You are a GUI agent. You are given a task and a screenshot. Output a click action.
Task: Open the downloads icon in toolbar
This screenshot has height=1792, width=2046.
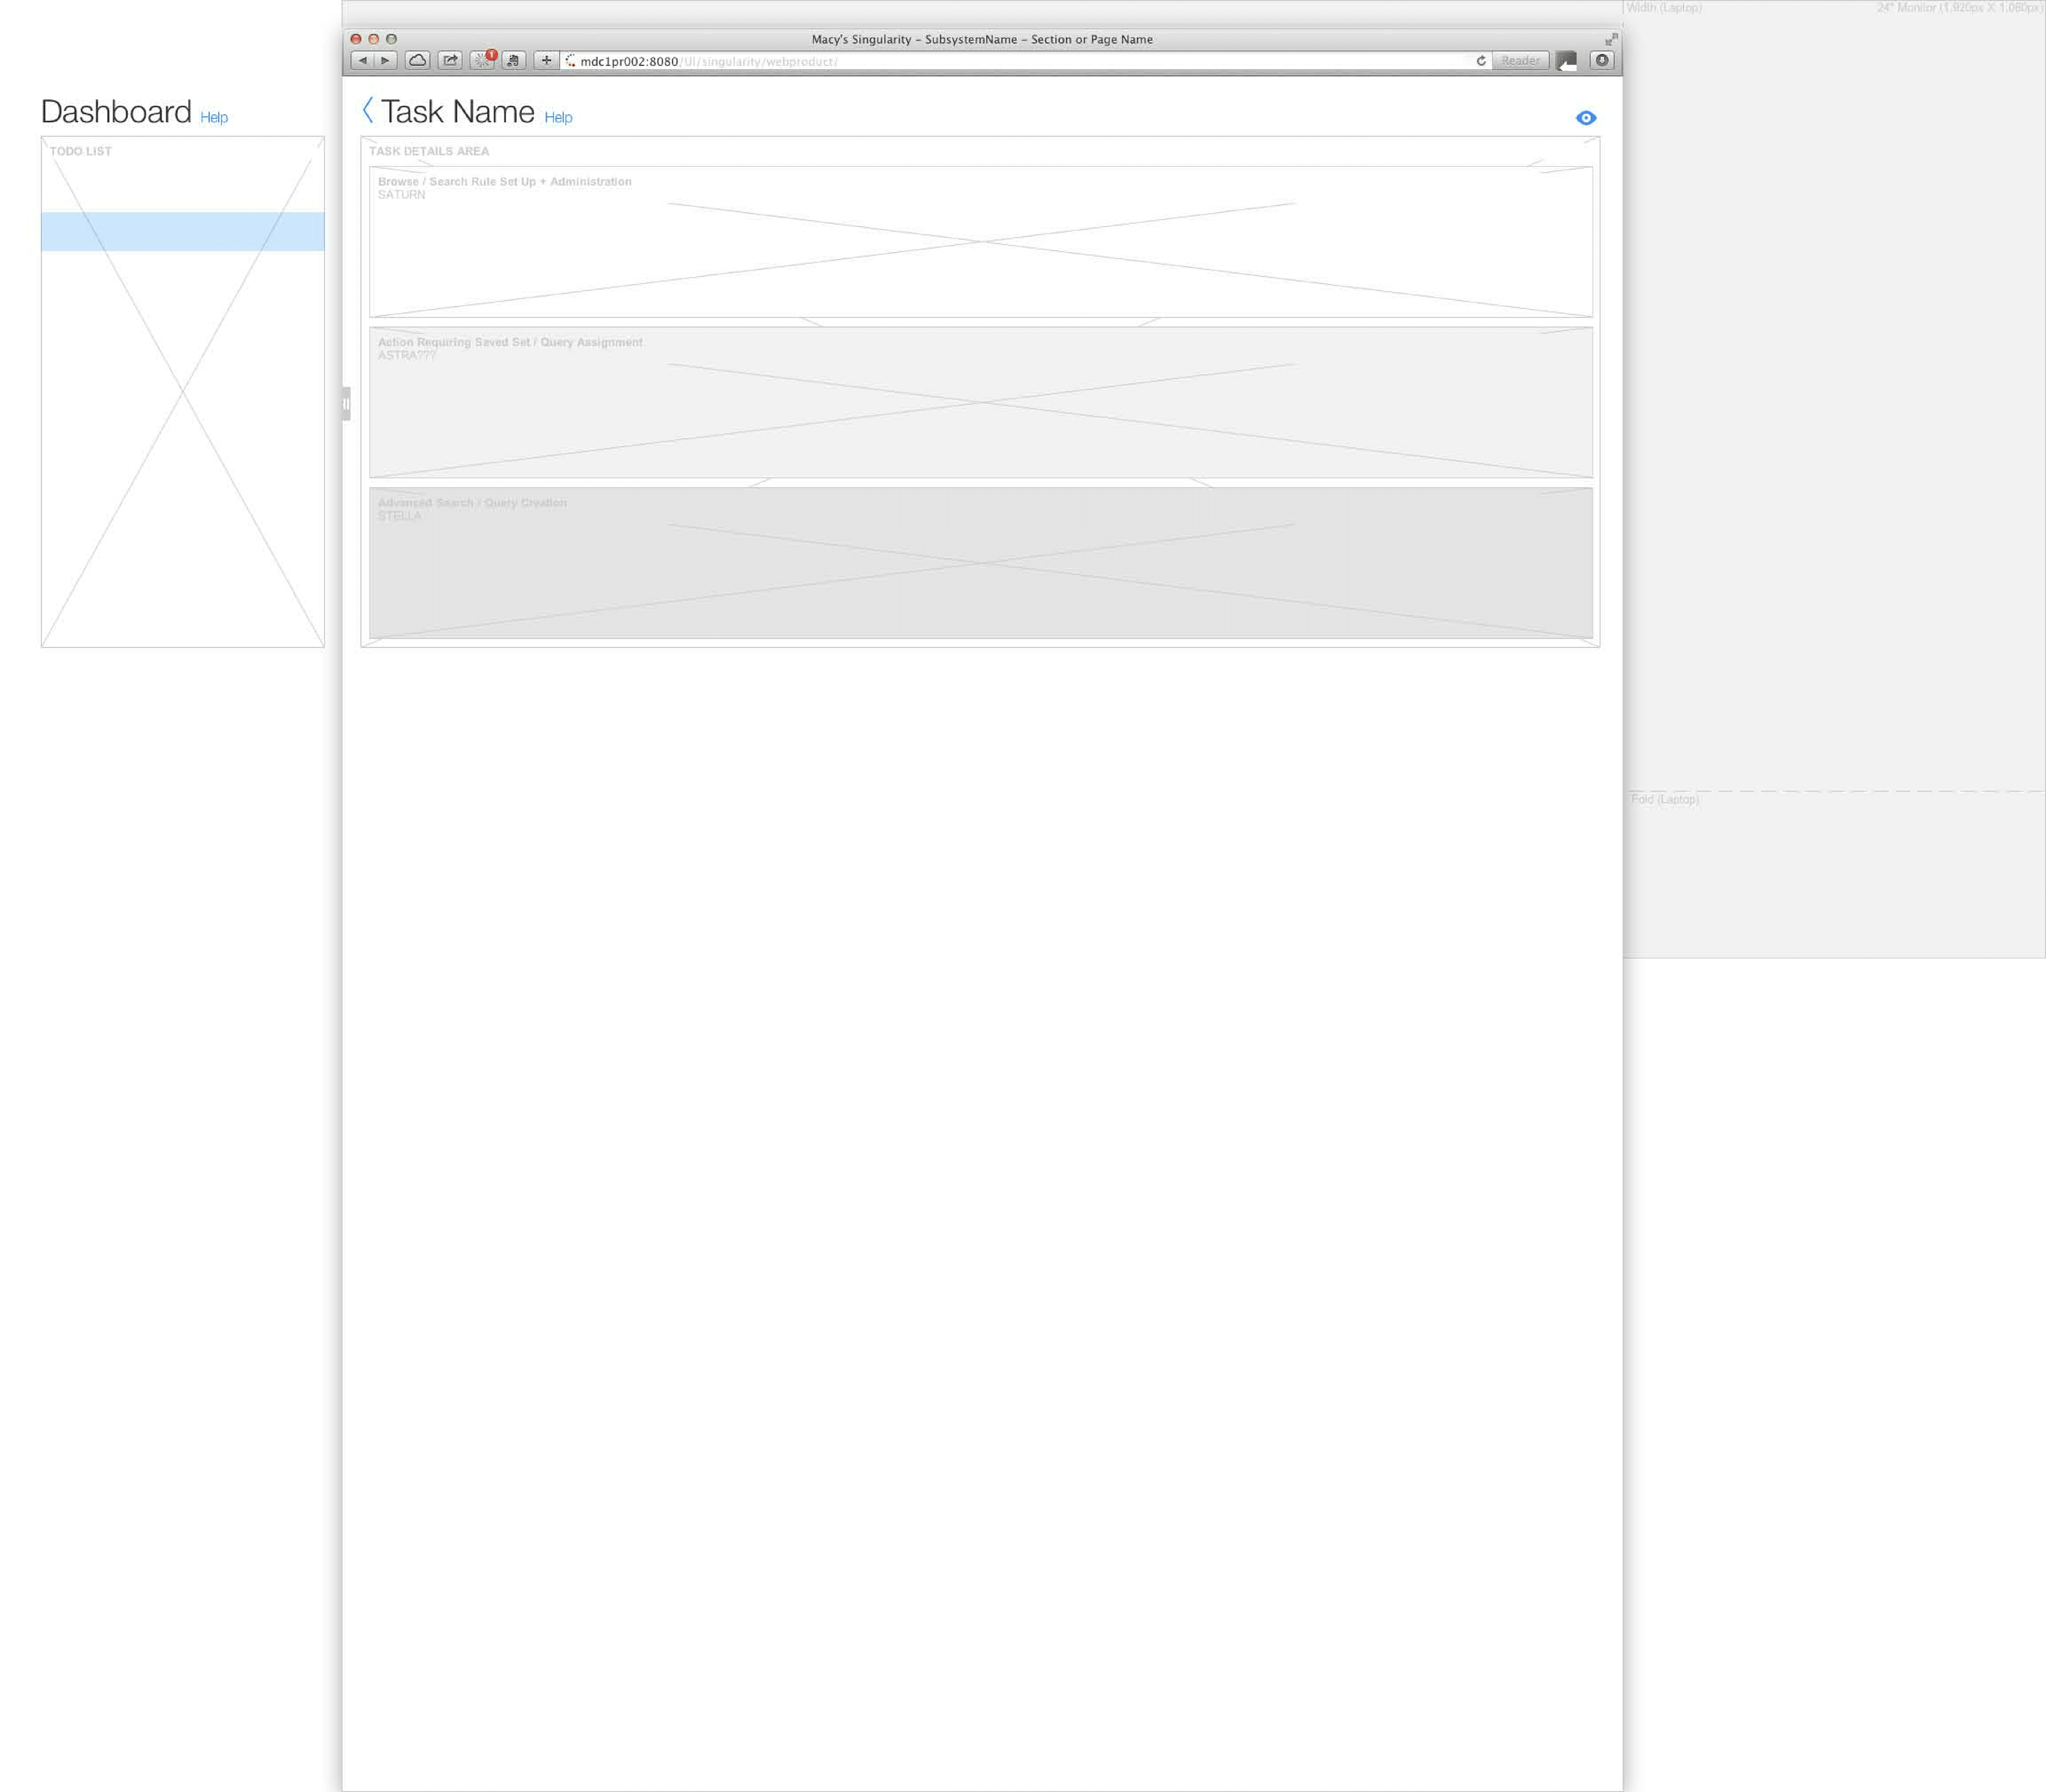(x=1602, y=61)
